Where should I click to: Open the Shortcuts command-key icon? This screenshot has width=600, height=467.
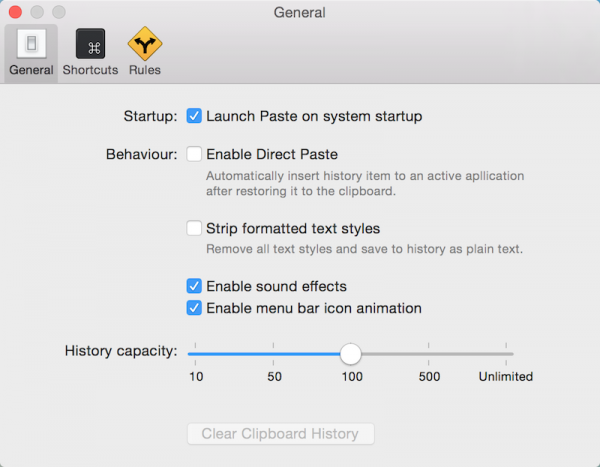[x=90, y=44]
